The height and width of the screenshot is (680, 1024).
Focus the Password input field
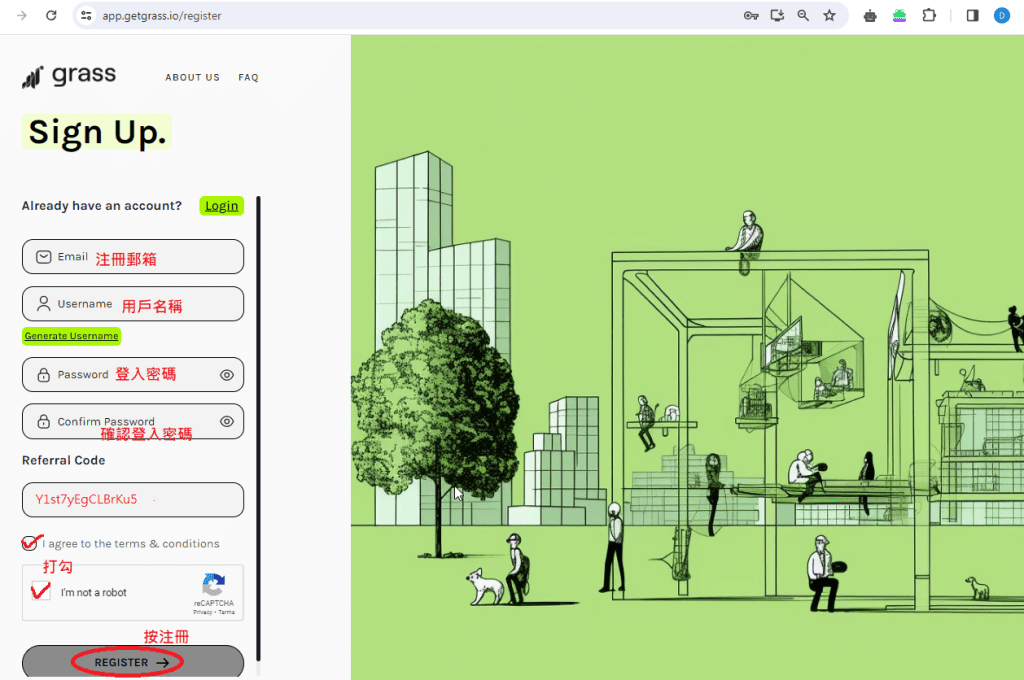(x=133, y=374)
